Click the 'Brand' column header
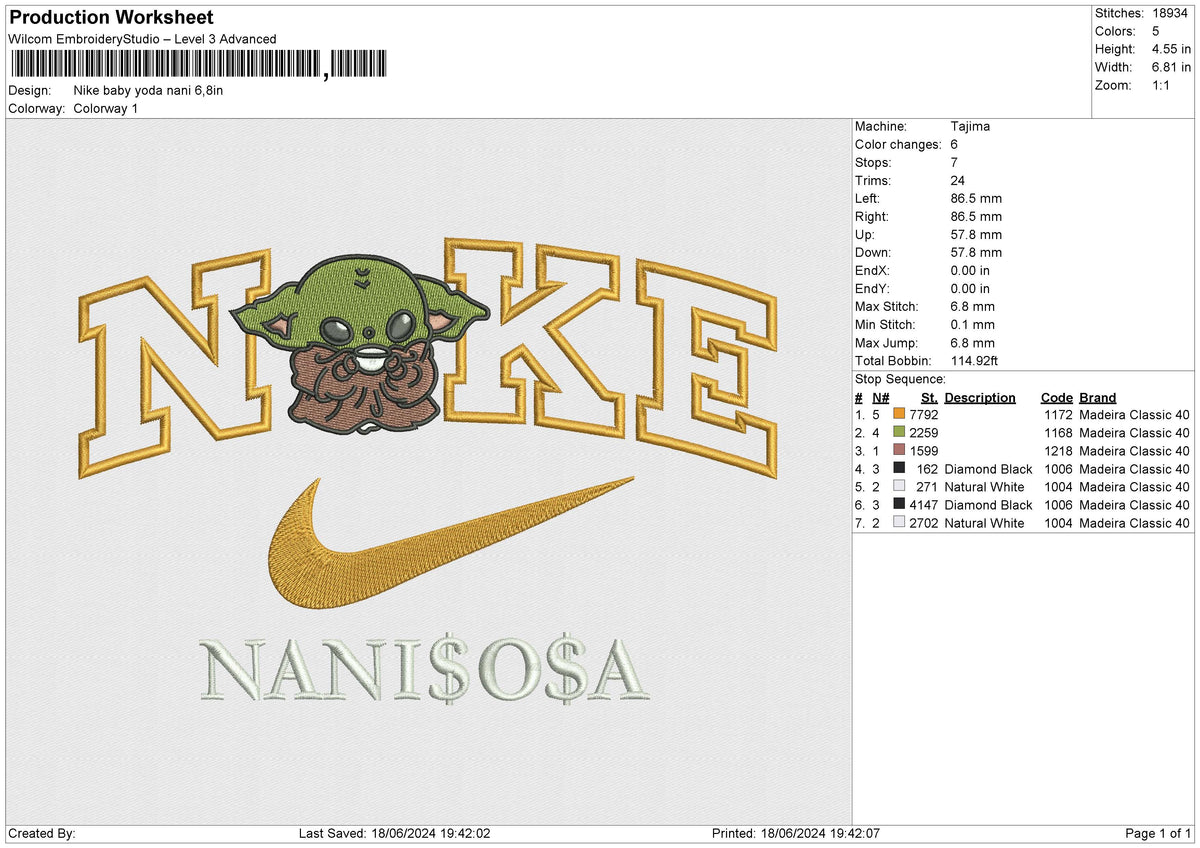Image resolution: width=1200 pixels, height=848 pixels. 1098,398
